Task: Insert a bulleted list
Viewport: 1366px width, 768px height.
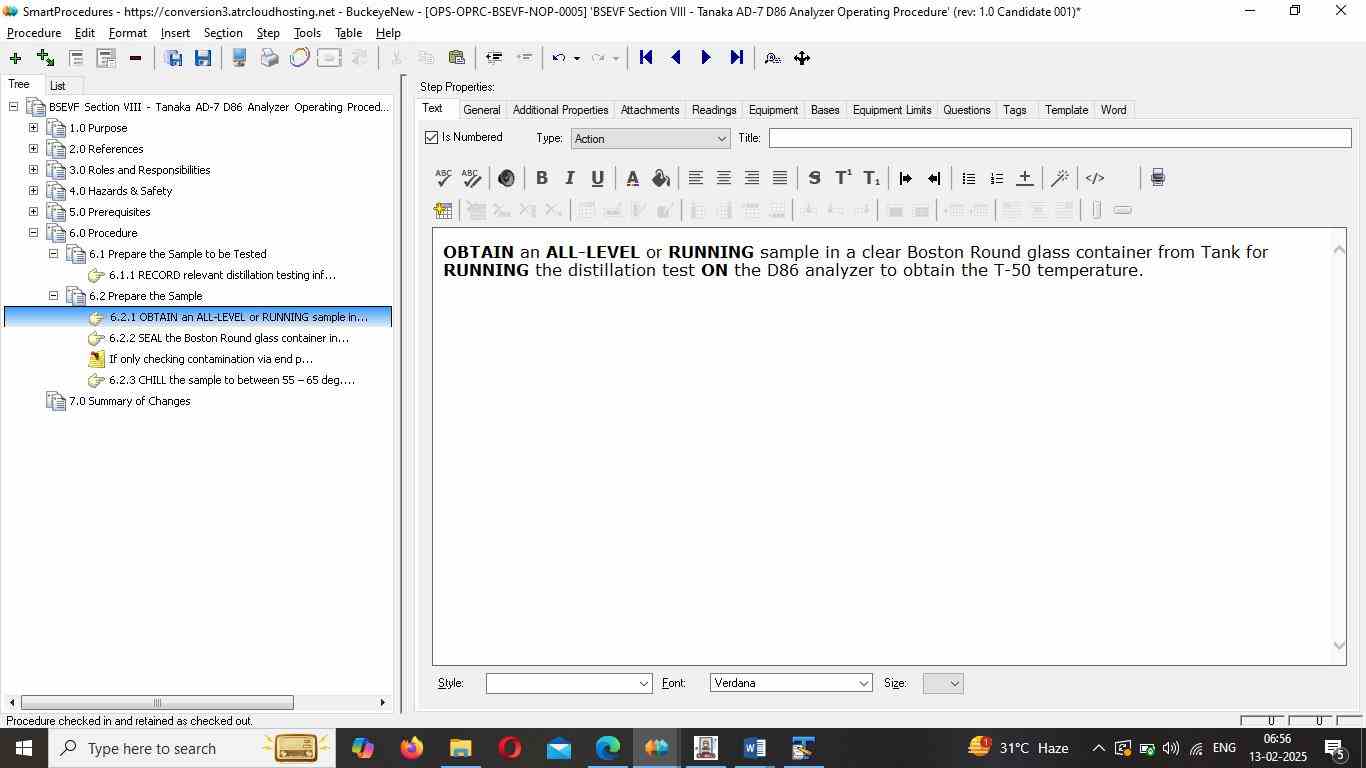Action: point(968,178)
